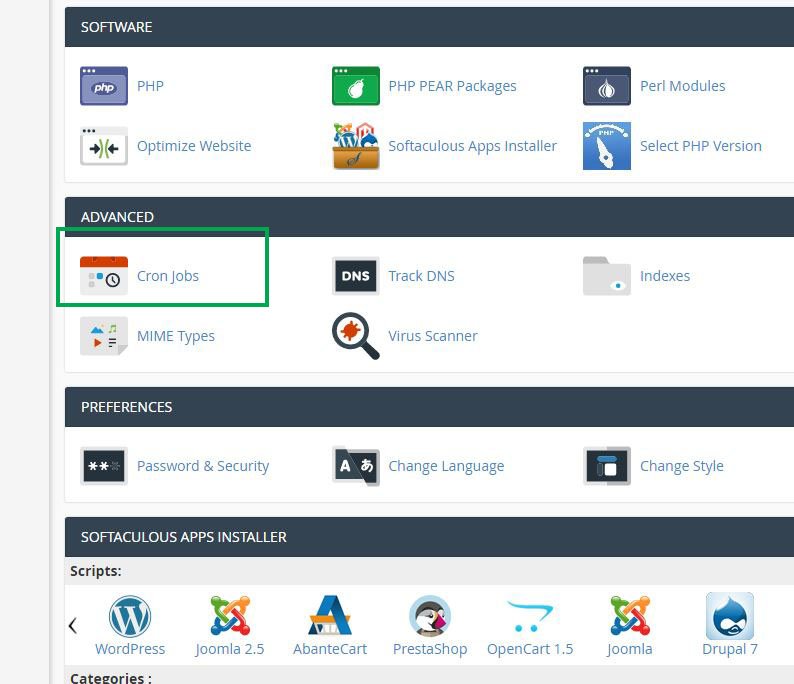Click the Password & Security link
Image resolution: width=794 pixels, height=684 pixels.
click(203, 466)
